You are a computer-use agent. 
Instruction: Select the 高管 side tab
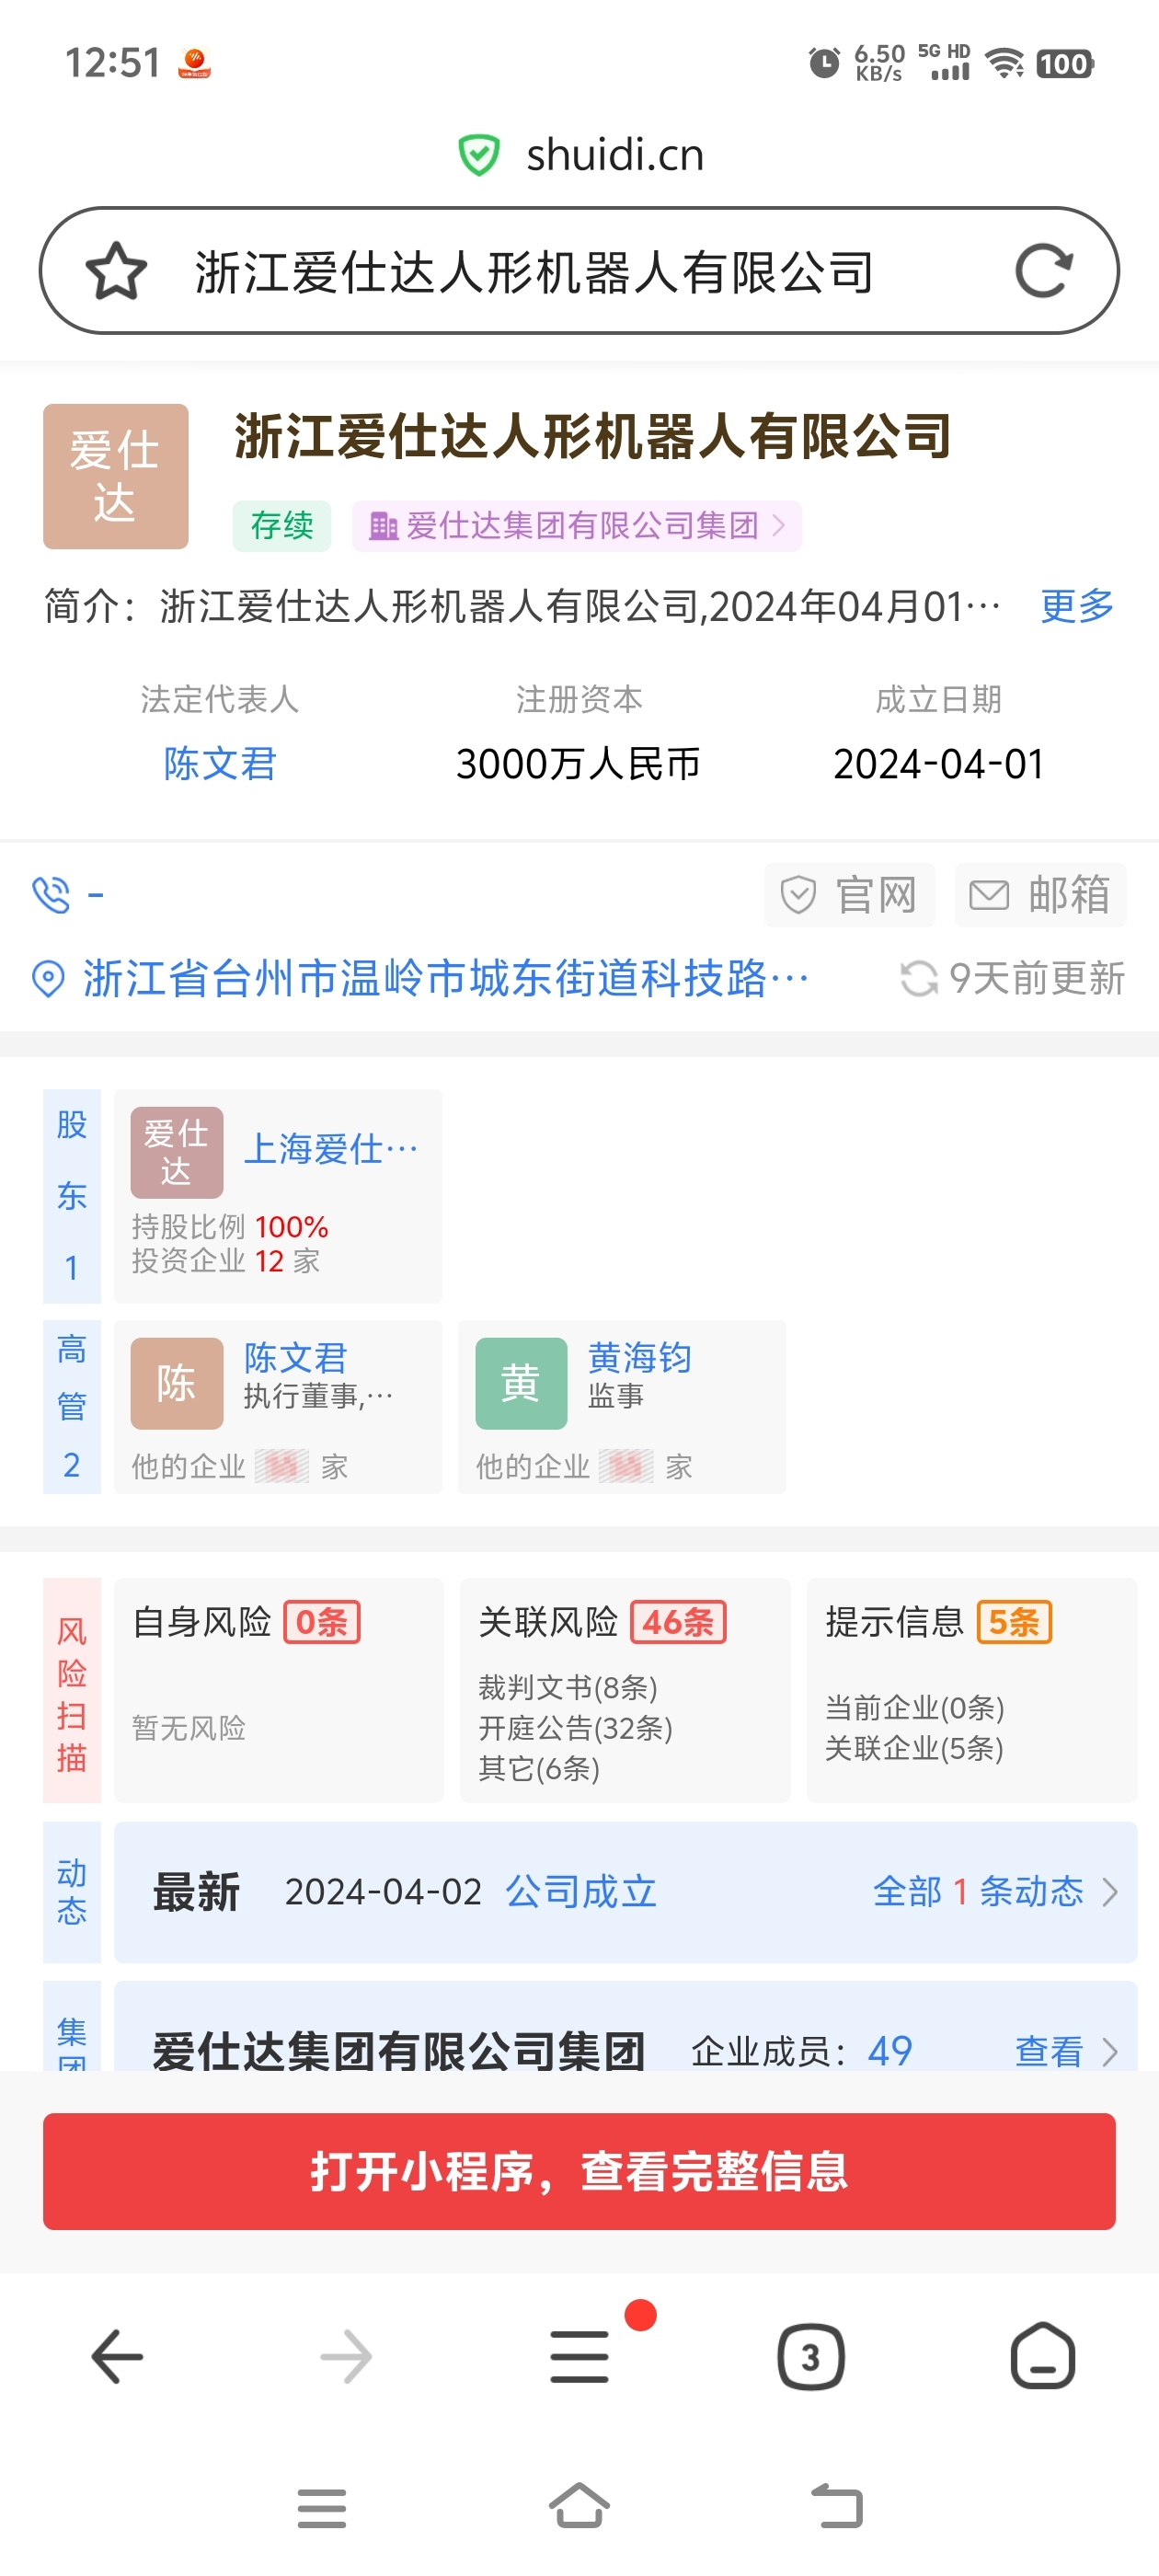[72, 1407]
